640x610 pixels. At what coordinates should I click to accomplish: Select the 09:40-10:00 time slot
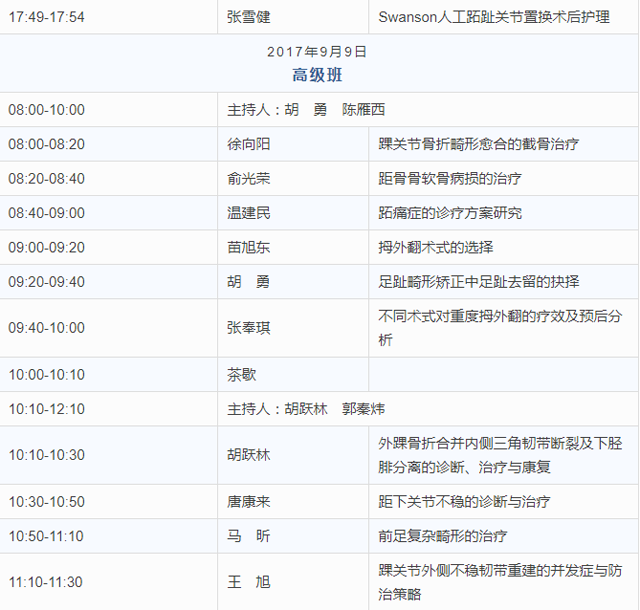[x=47, y=328]
